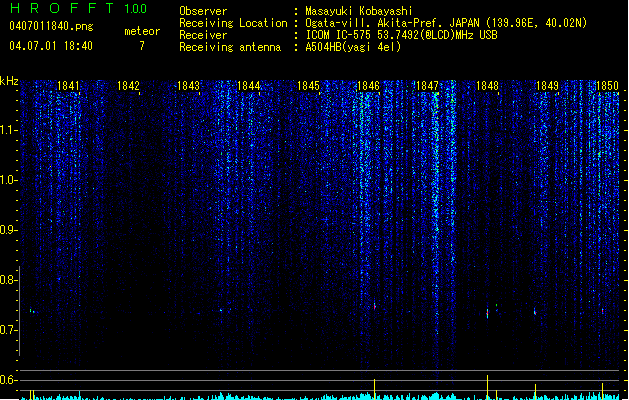Click the 1845 time marker

click(308, 86)
